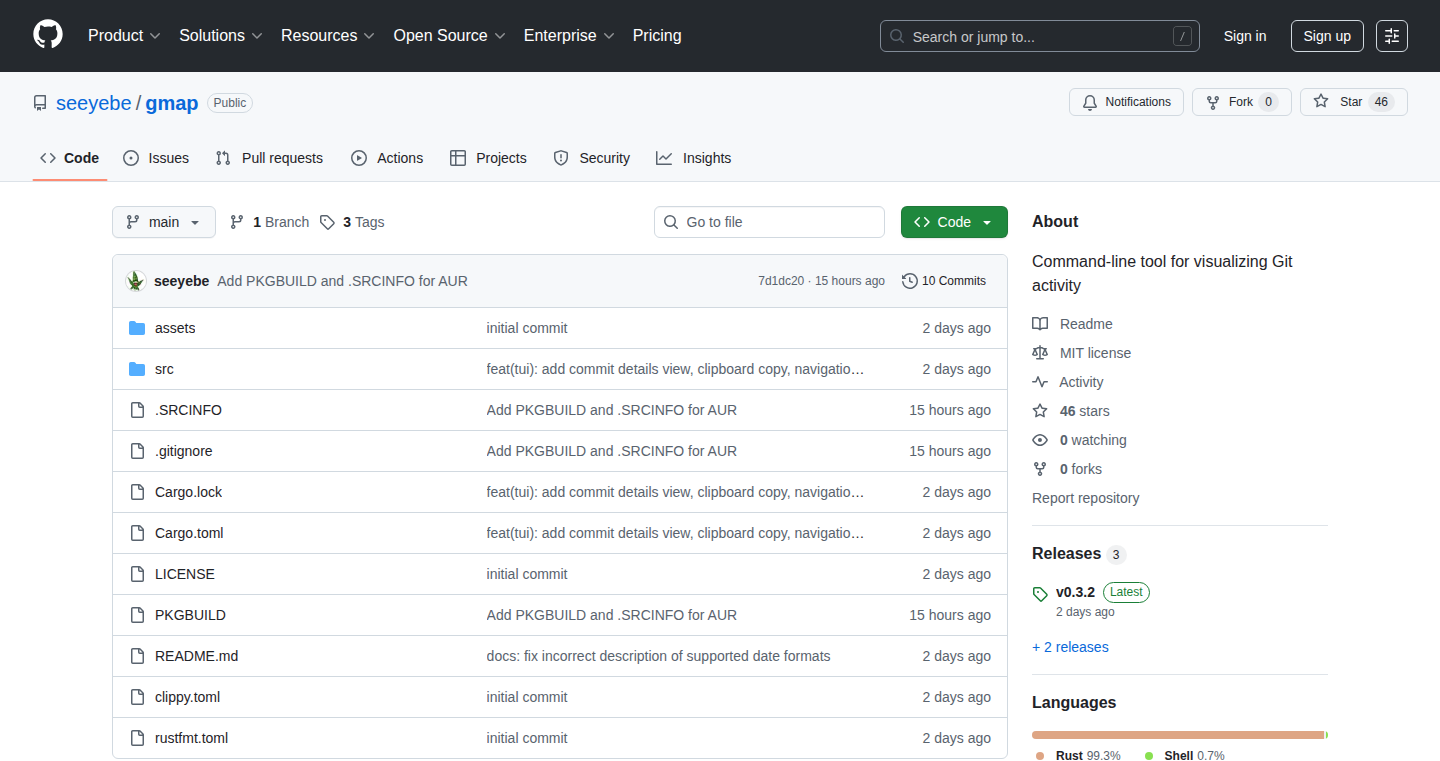Switch to the Security tab

pos(591,158)
